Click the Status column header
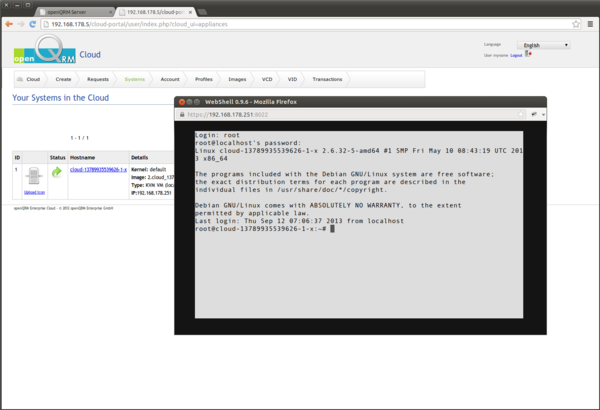The image size is (600, 410). click(57, 157)
